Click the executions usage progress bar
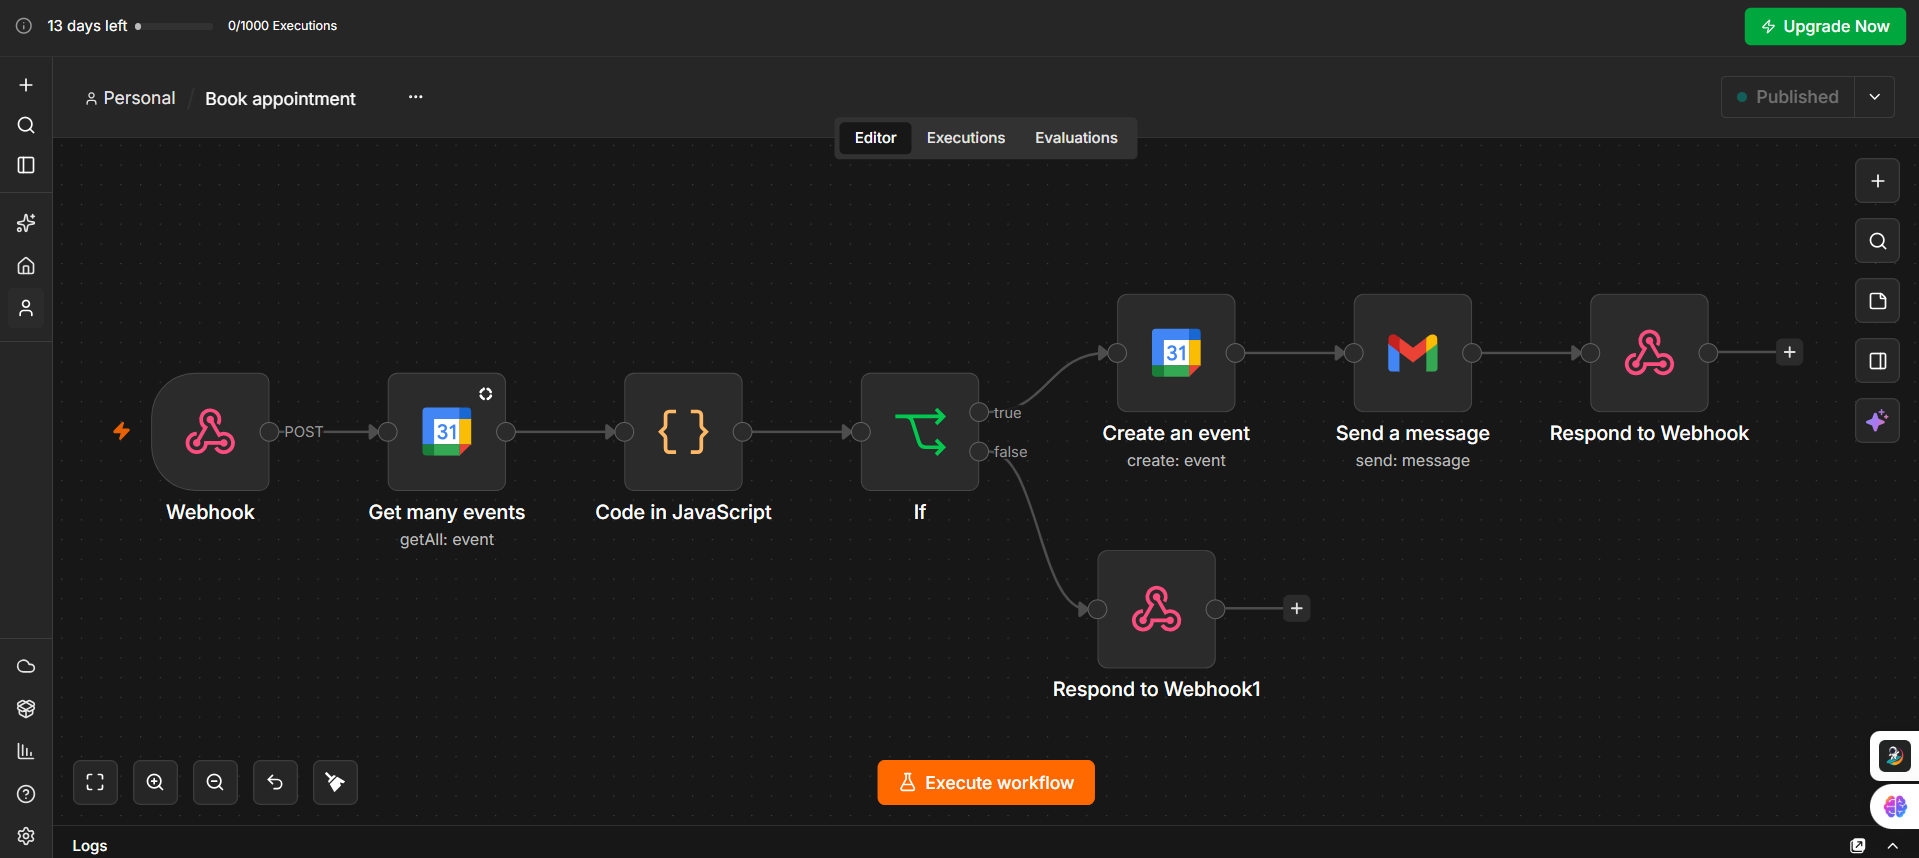Screen dimensions: 1919x858 (174, 26)
